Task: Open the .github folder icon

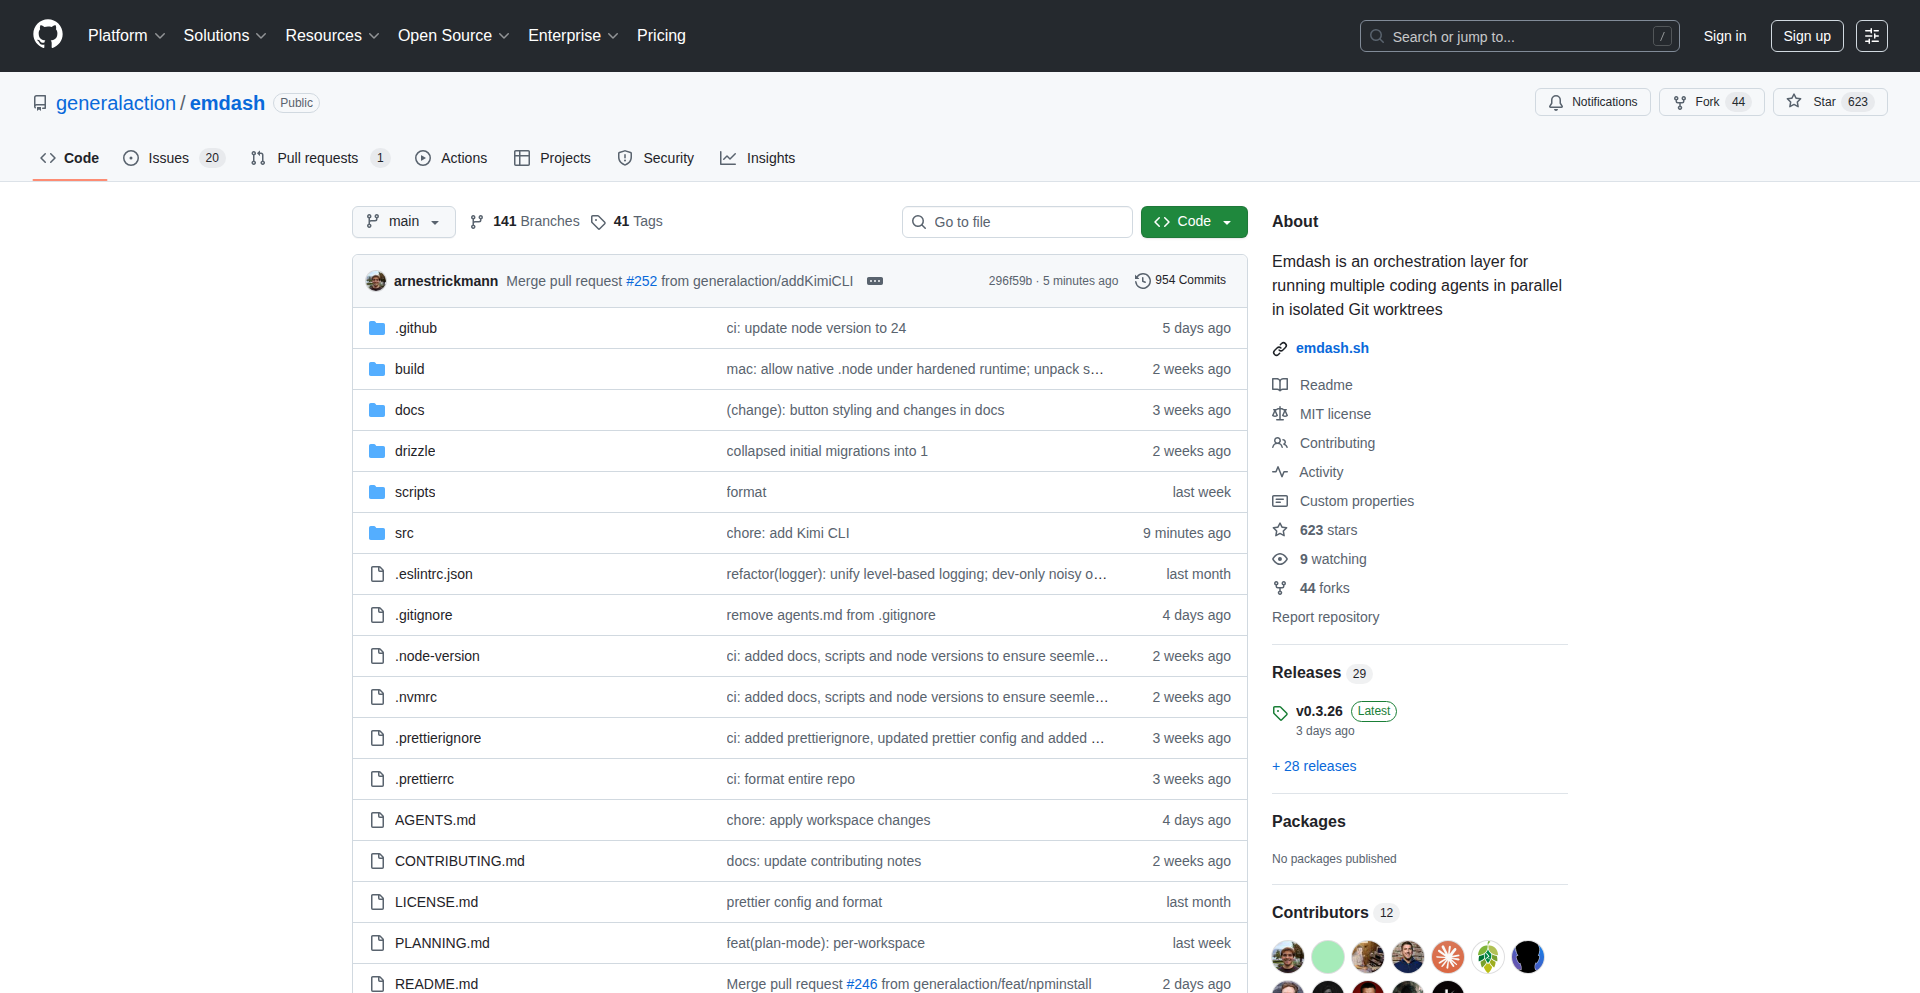Action: (x=378, y=328)
